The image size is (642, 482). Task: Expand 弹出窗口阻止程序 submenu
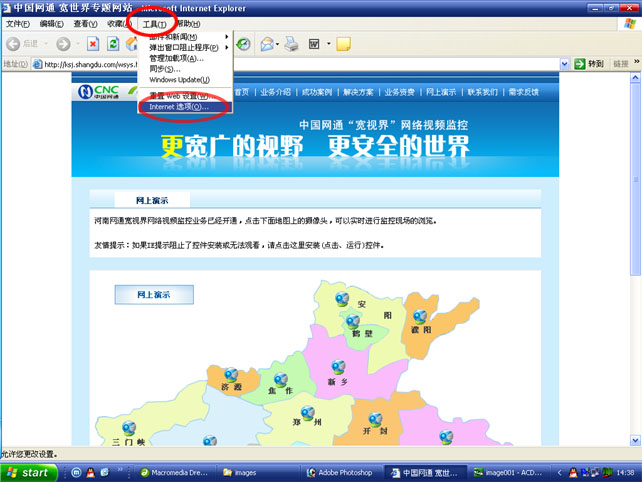tap(184, 48)
